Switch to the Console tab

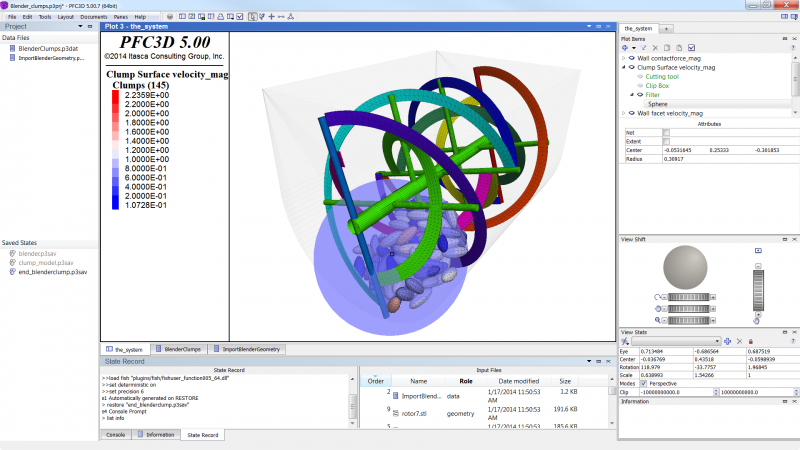[x=115, y=435]
